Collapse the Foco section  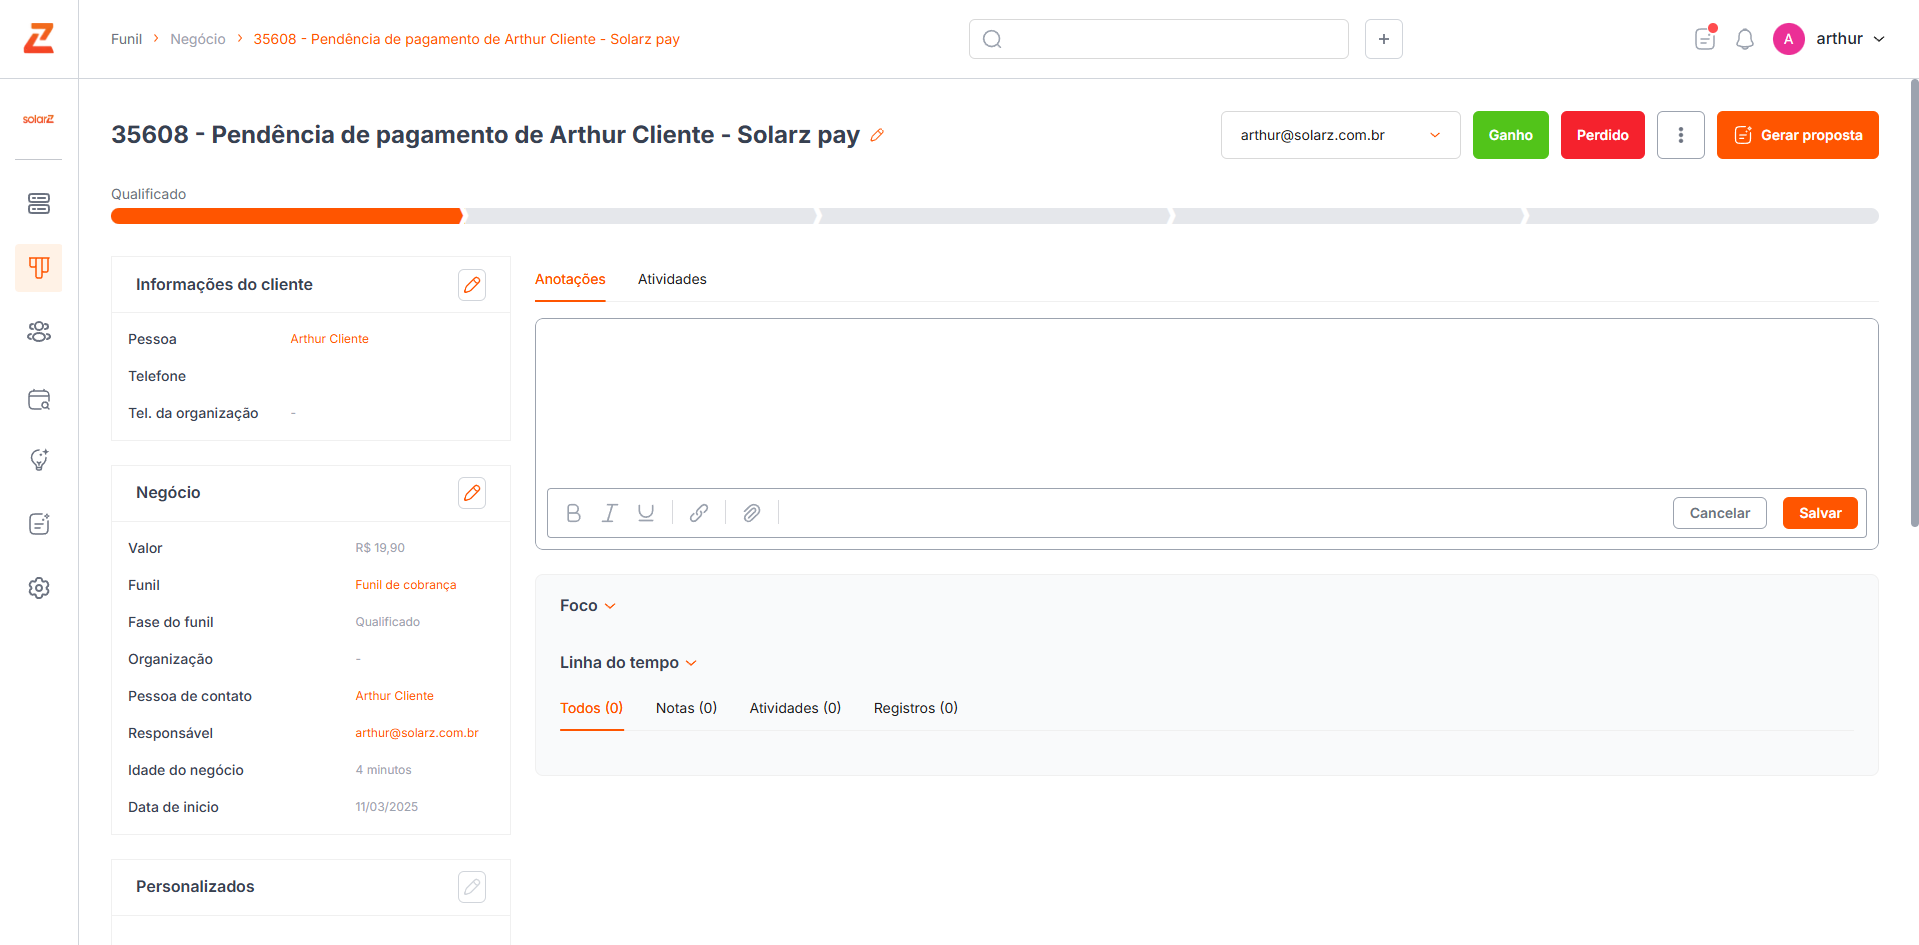tap(588, 606)
